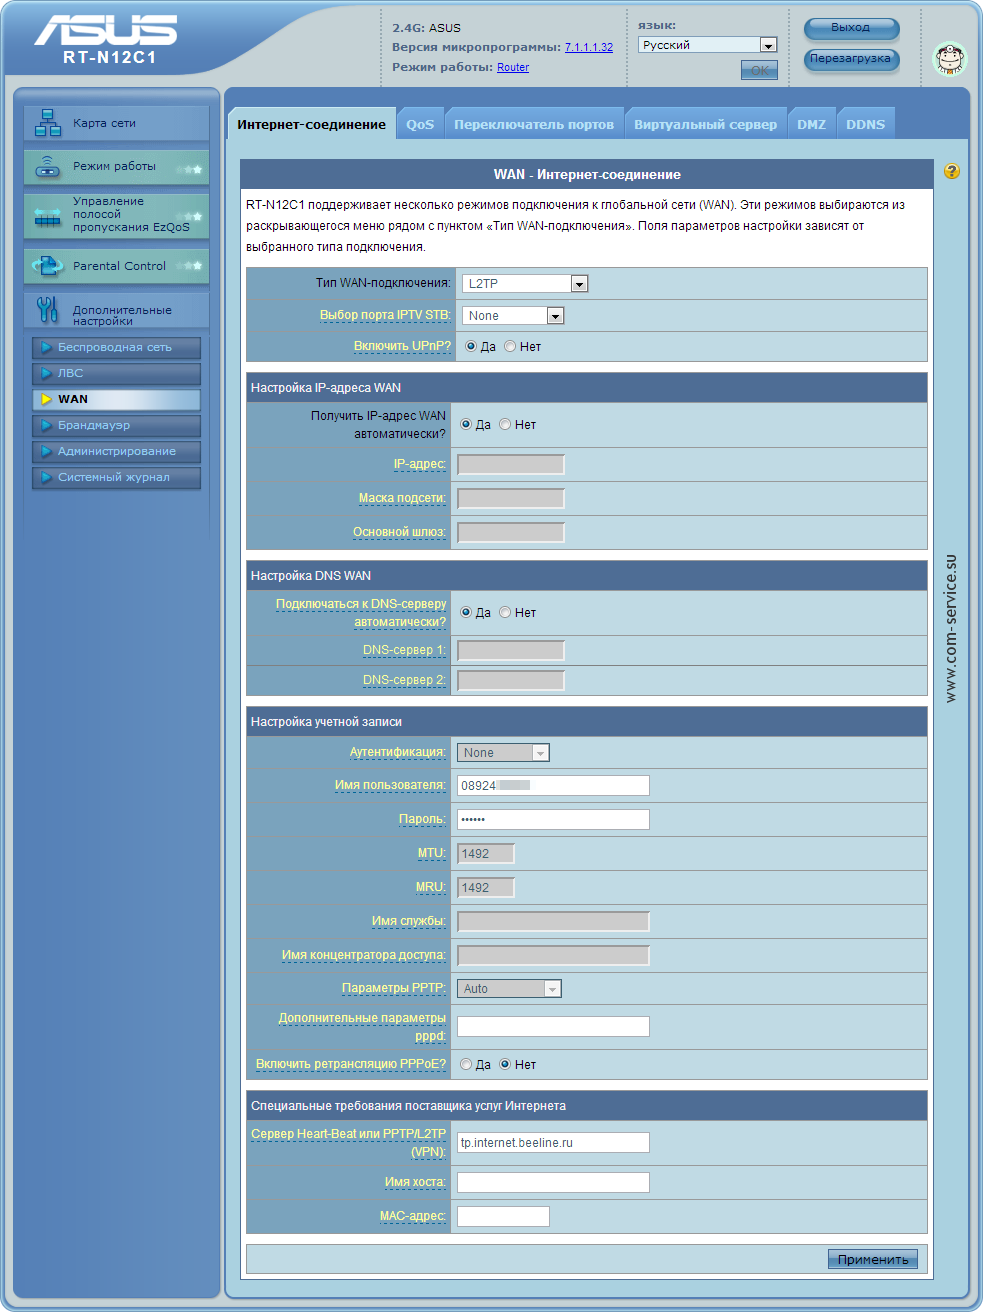Click the Parental Control icon
The width and height of the screenshot is (983, 1312).
tap(47, 266)
